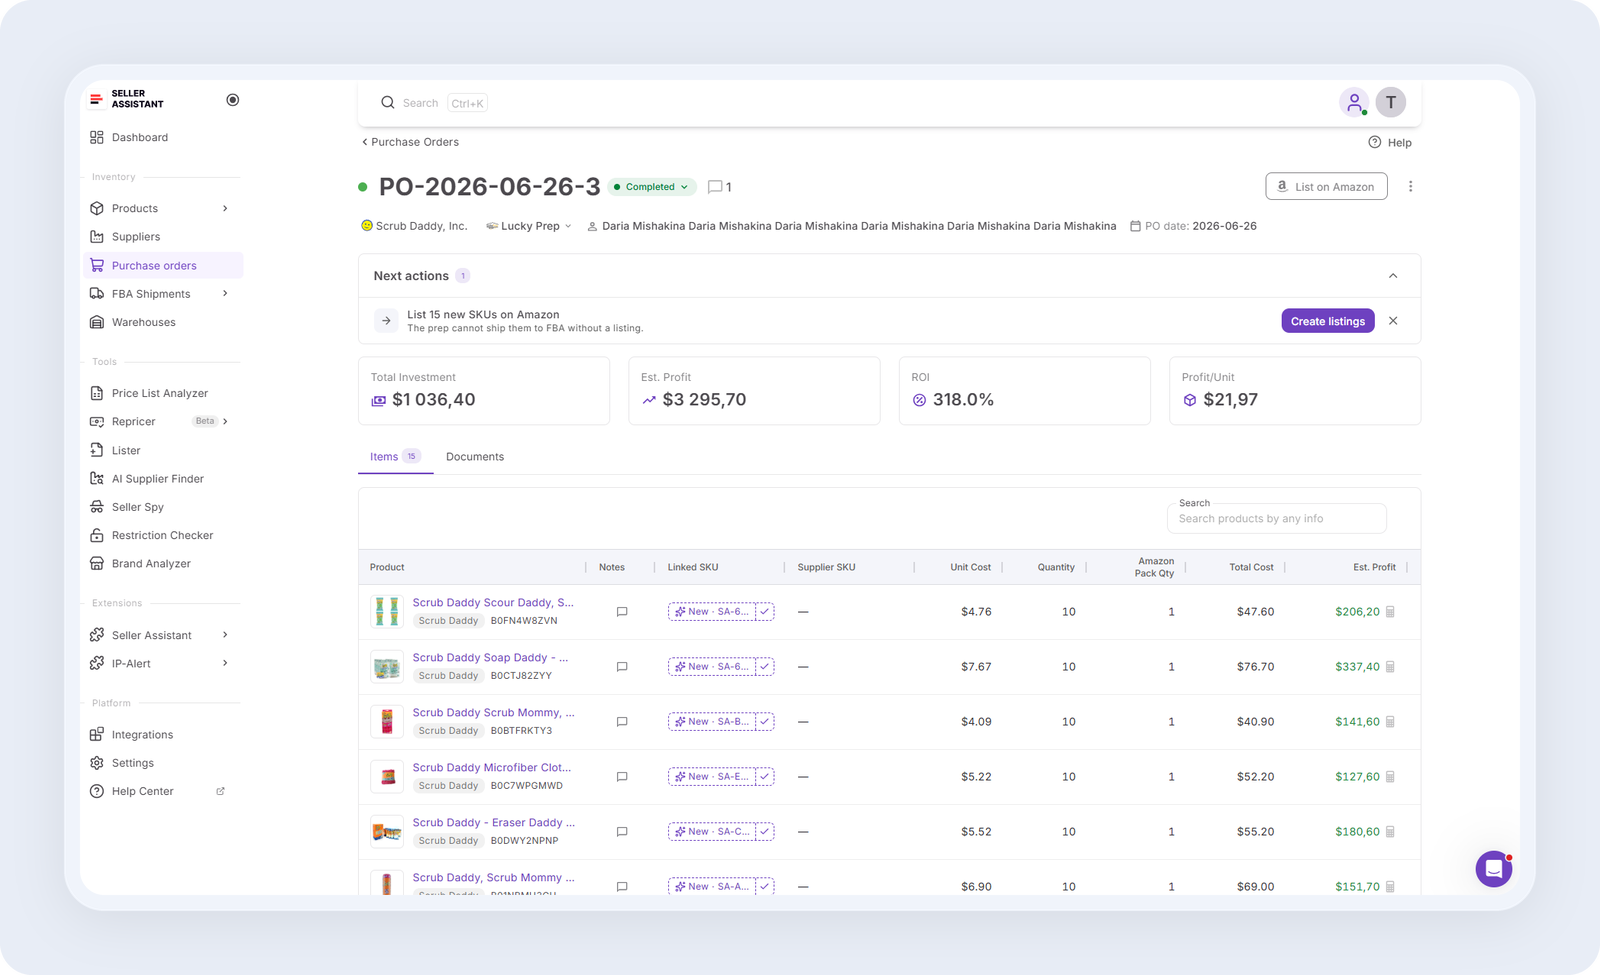Switch to the Documents tab
Image resolution: width=1600 pixels, height=975 pixels.
pyautogui.click(x=475, y=457)
